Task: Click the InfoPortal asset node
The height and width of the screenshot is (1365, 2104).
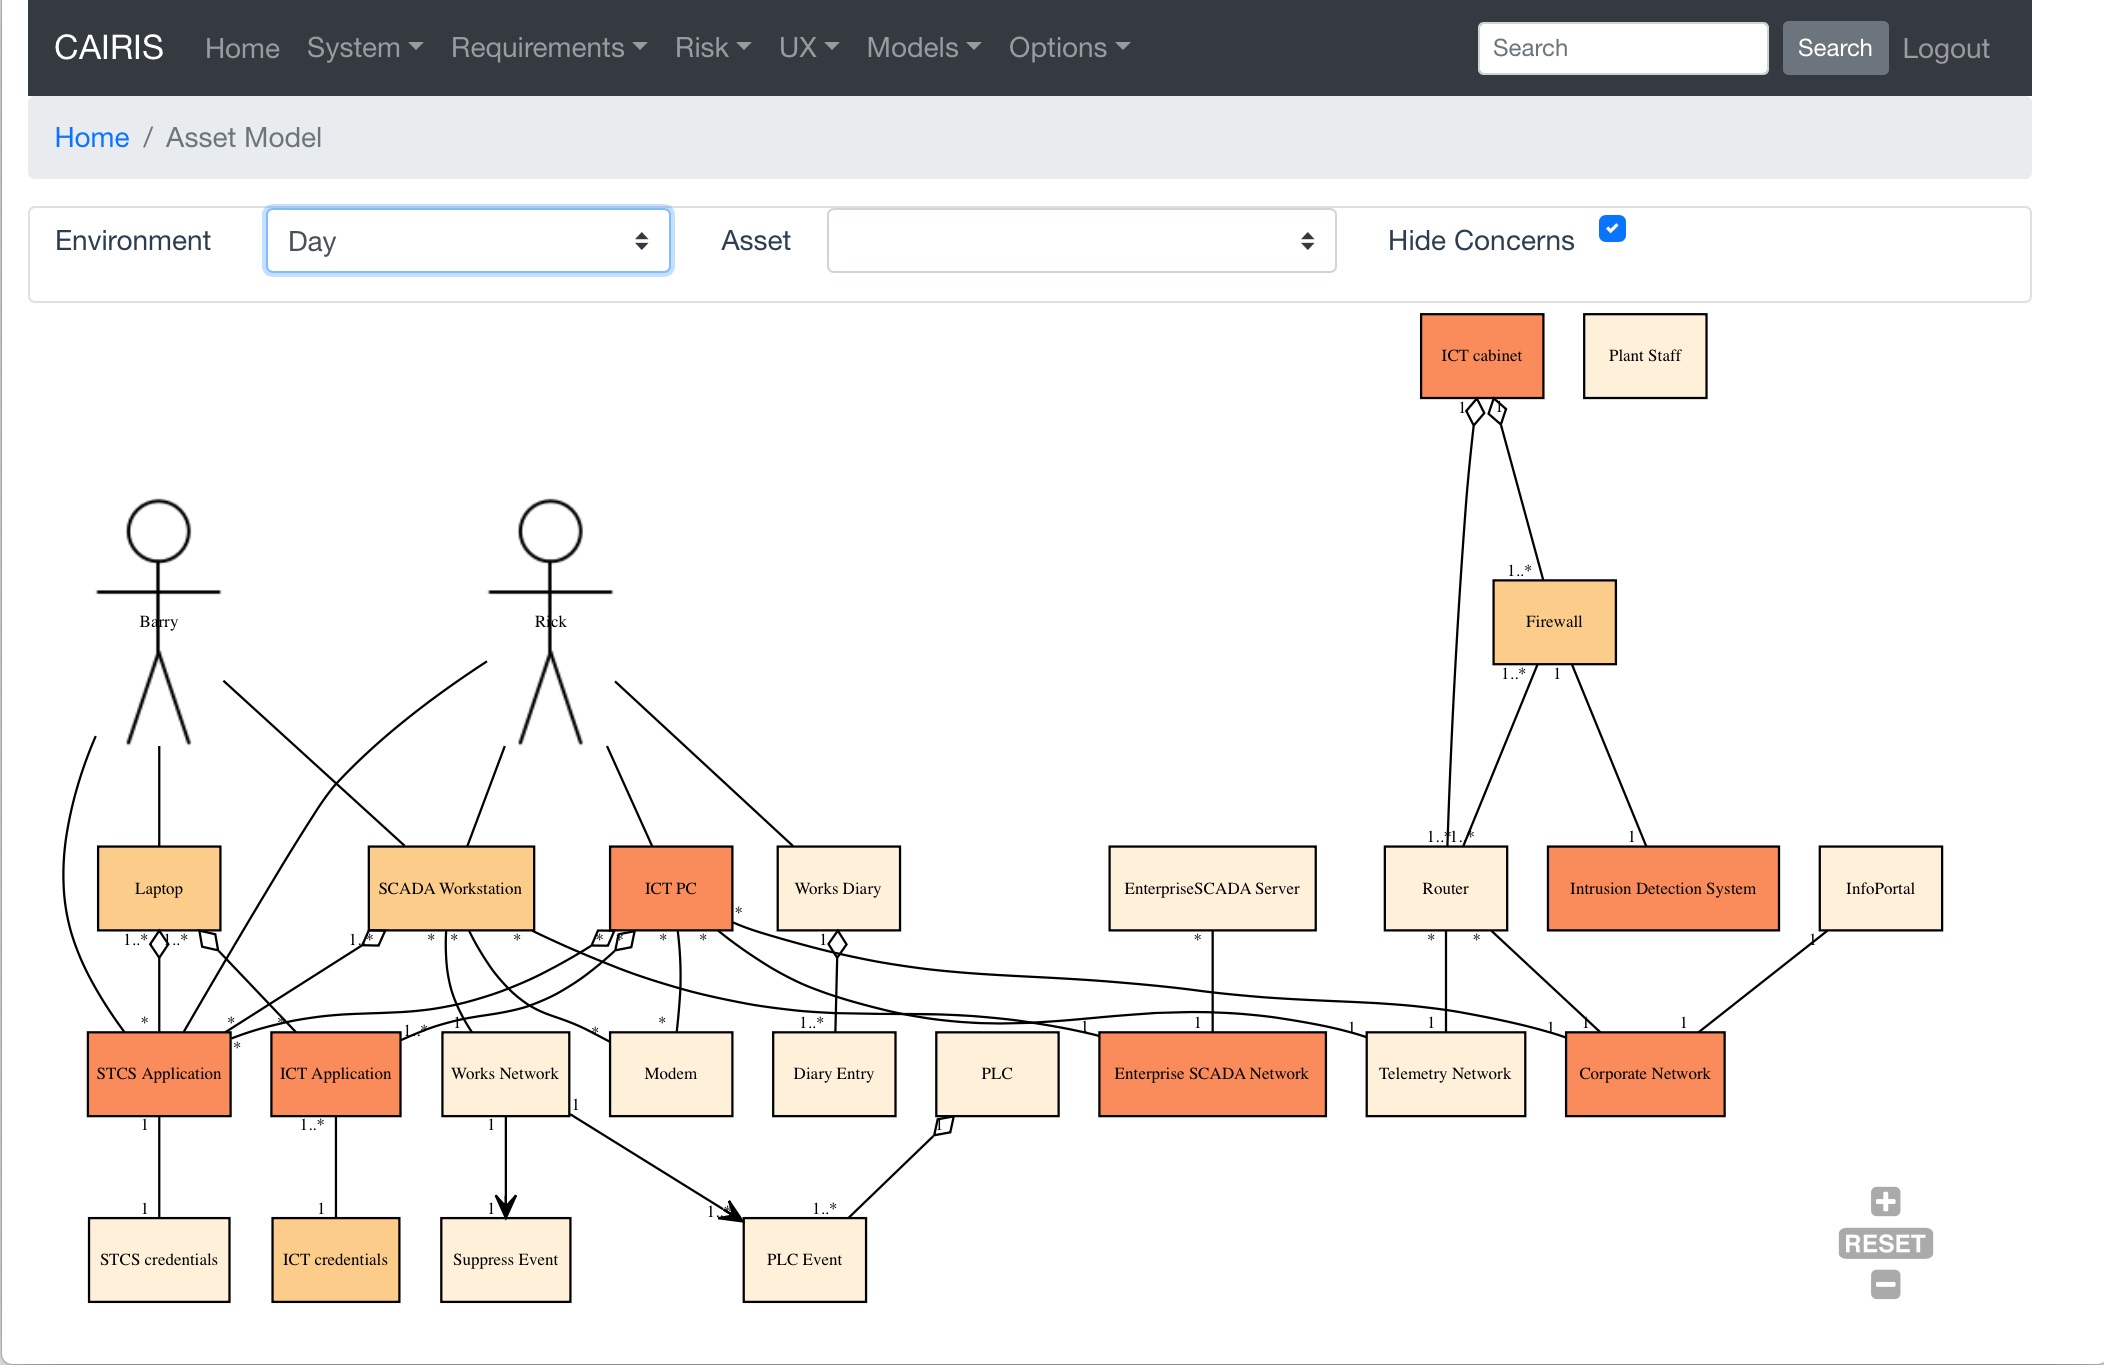Action: pyautogui.click(x=1880, y=888)
